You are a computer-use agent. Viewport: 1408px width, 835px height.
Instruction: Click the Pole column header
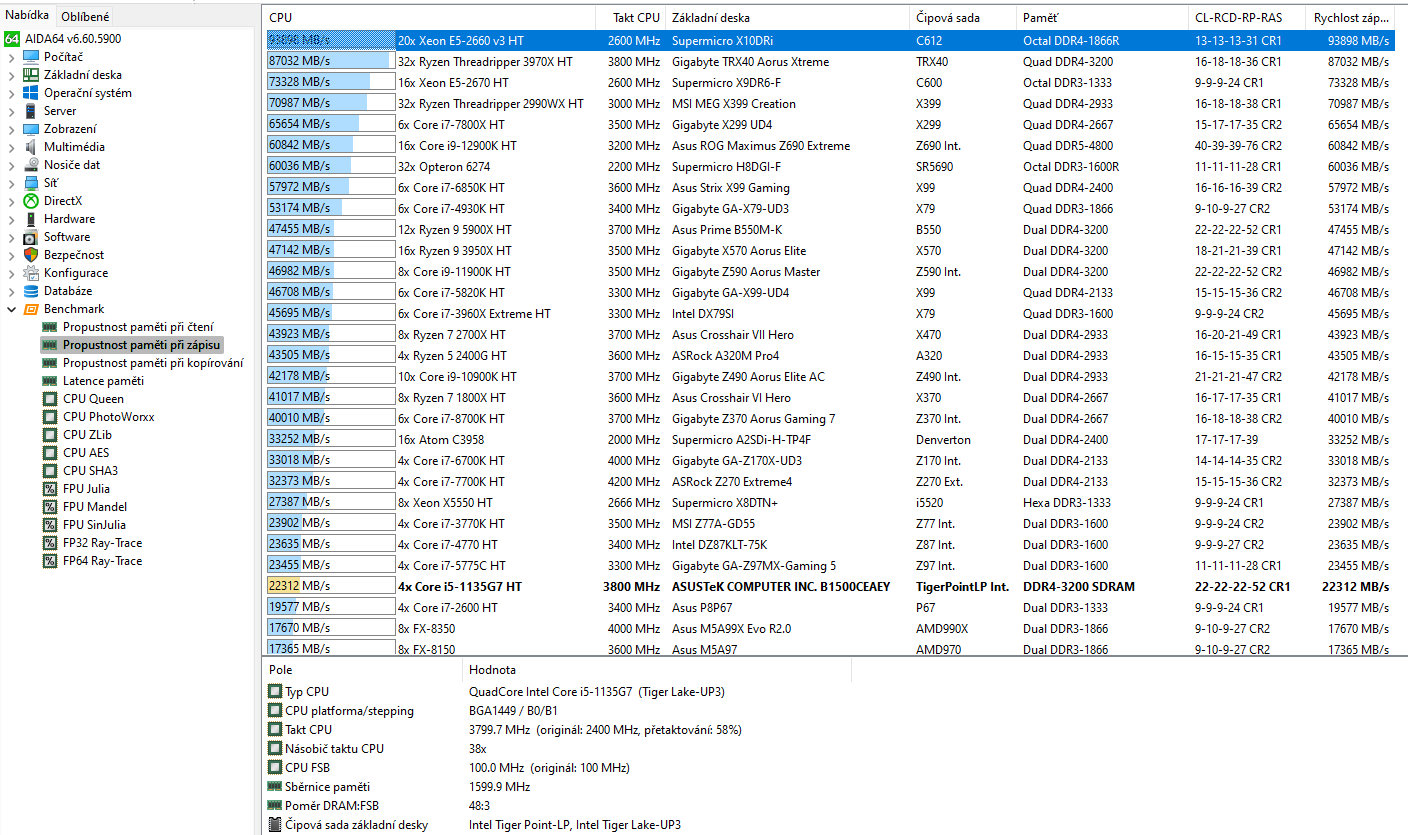[363, 669]
